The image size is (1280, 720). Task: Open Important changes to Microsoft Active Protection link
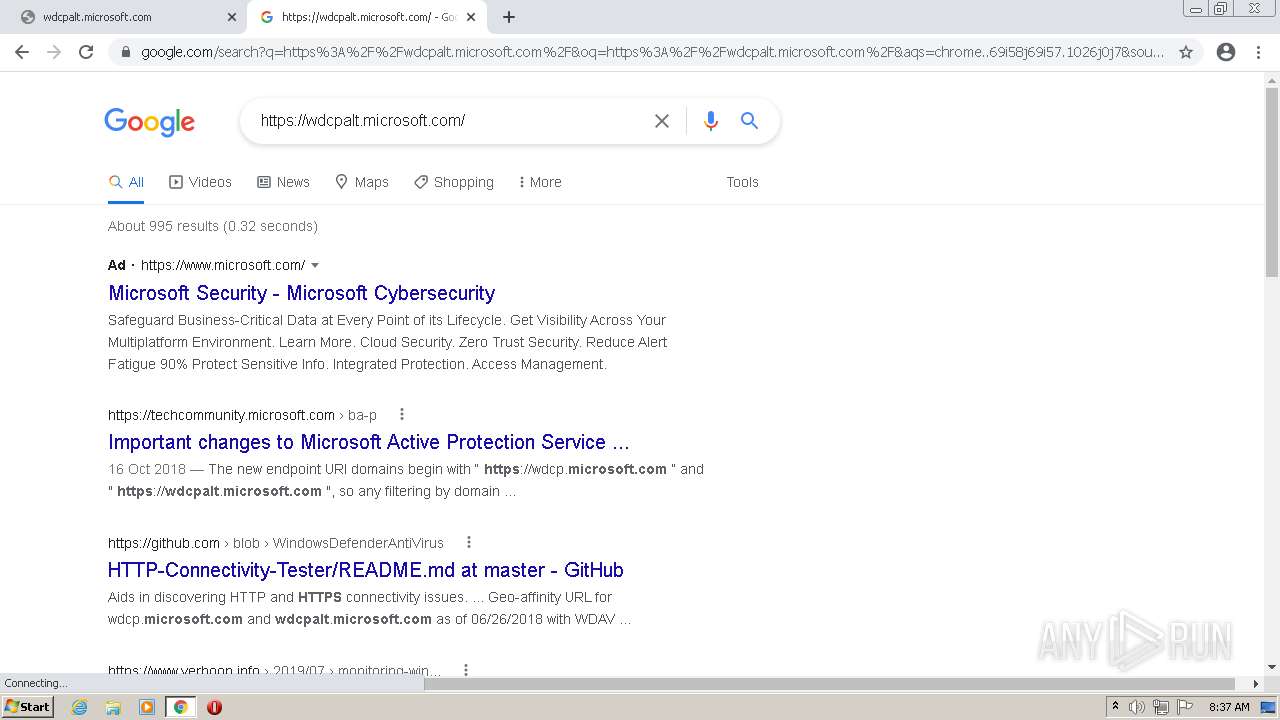point(369,442)
